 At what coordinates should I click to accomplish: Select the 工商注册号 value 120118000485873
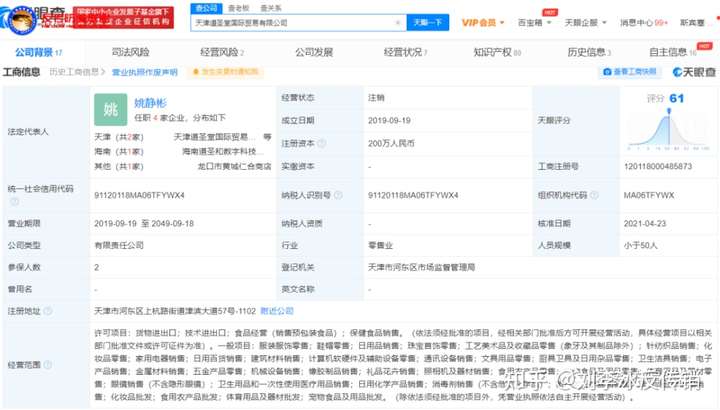click(x=658, y=166)
